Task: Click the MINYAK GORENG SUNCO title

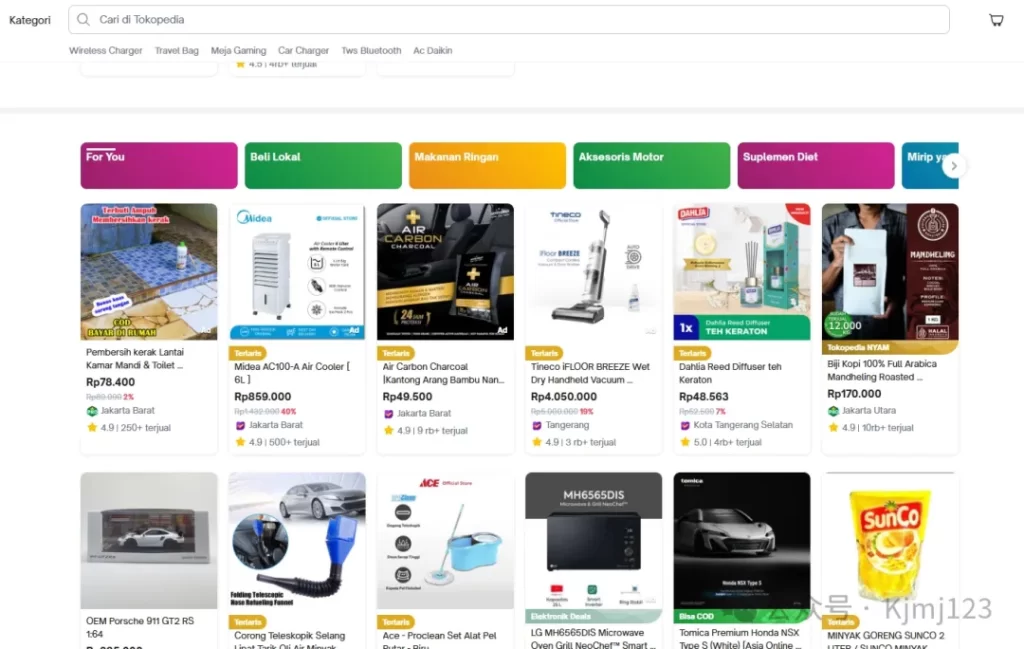Action: [886, 640]
